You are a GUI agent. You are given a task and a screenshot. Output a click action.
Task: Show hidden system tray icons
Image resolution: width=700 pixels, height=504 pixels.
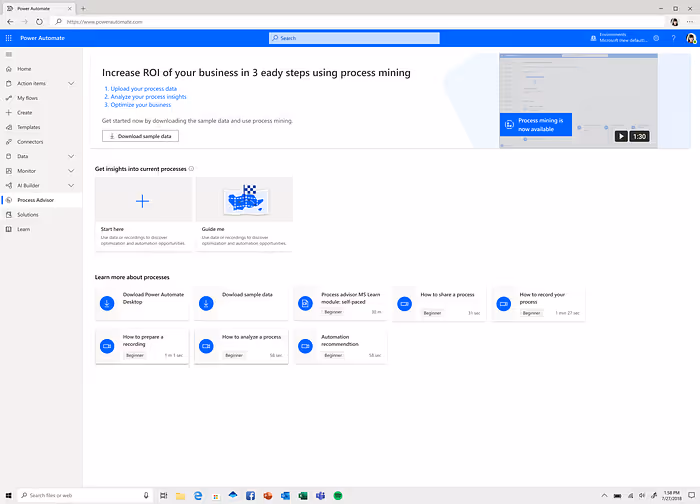coord(604,496)
